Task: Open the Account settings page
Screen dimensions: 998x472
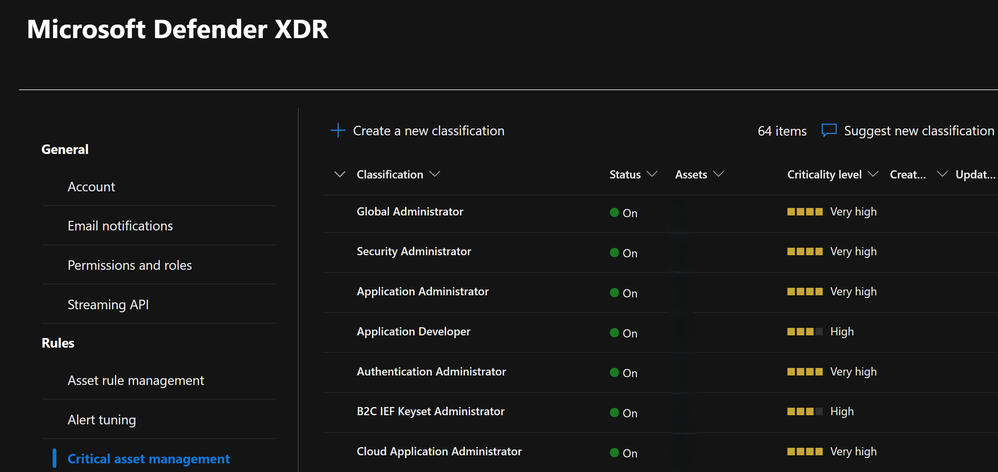Action: [x=91, y=186]
